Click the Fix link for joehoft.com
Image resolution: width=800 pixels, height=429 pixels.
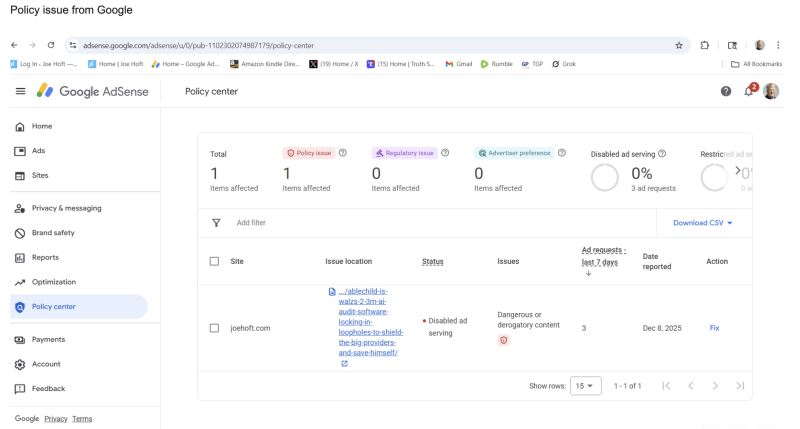click(x=714, y=328)
